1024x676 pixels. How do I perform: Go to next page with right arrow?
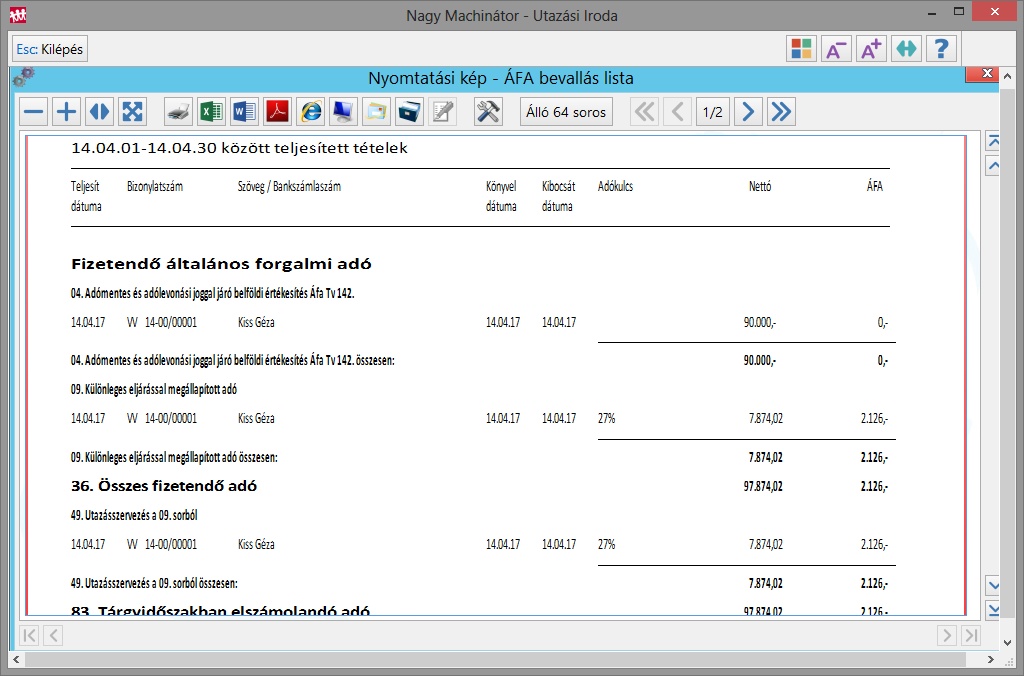[x=748, y=112]
